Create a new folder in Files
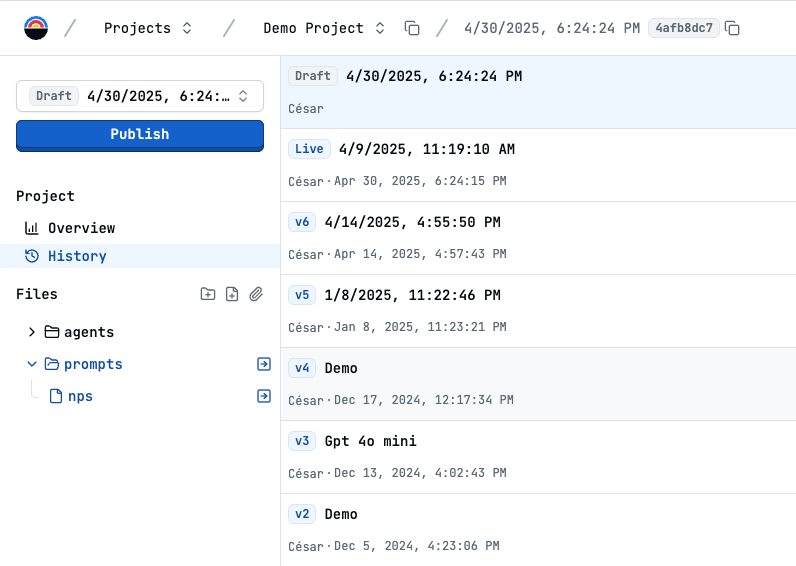796x566 pixels. [x=208, y=294]
